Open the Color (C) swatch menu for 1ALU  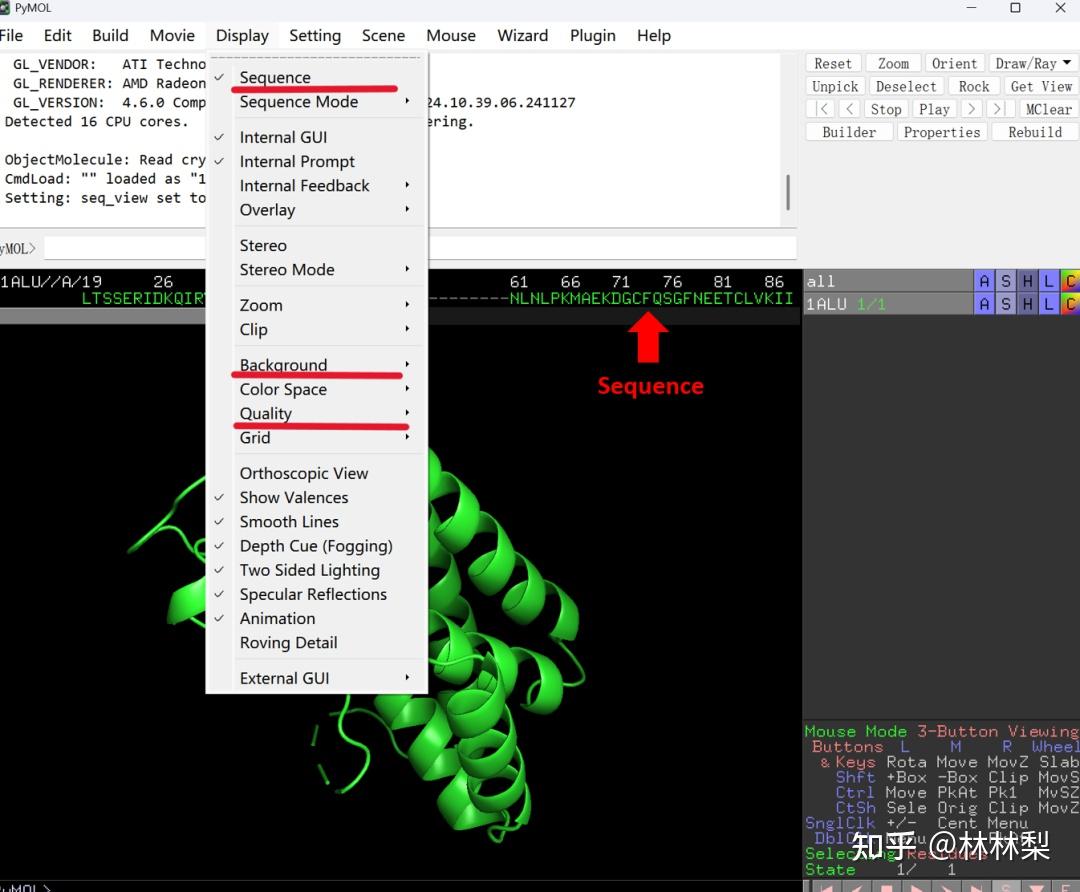[x=1070, y=304]
